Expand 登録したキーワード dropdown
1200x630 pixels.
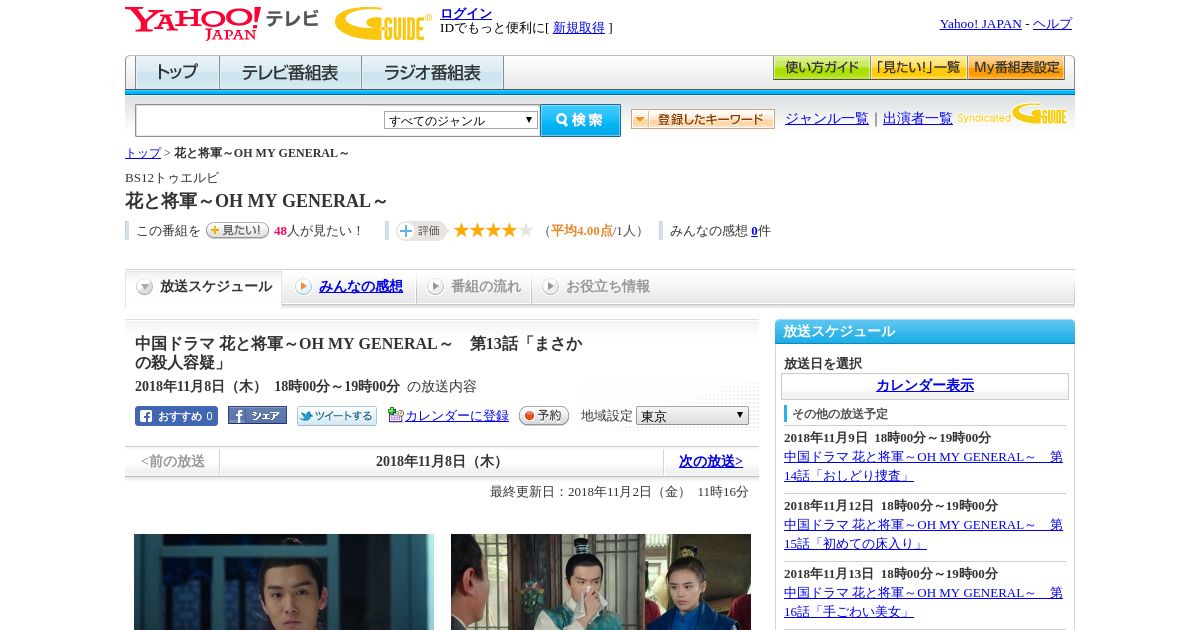(703, 119)
